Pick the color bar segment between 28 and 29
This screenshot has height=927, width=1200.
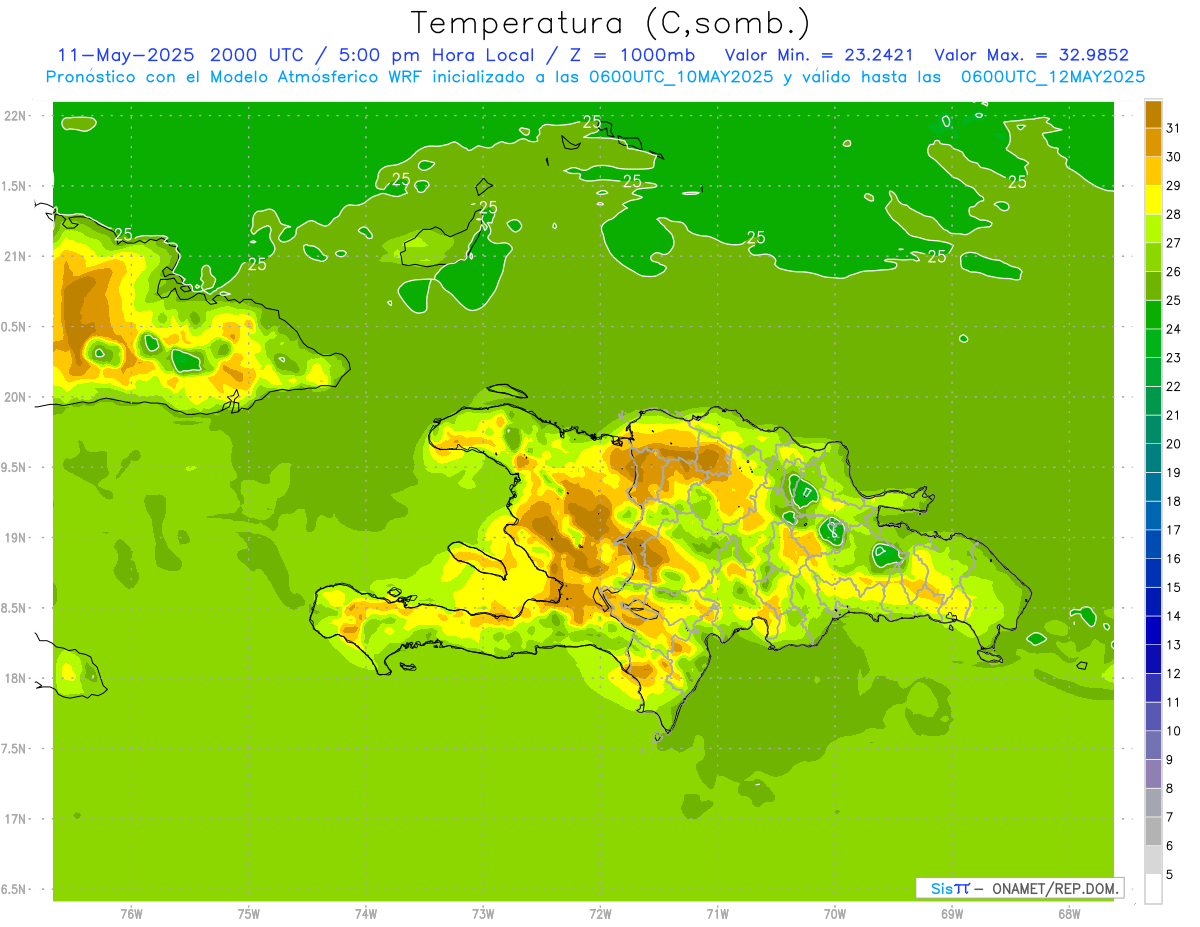click(1153, 200)
